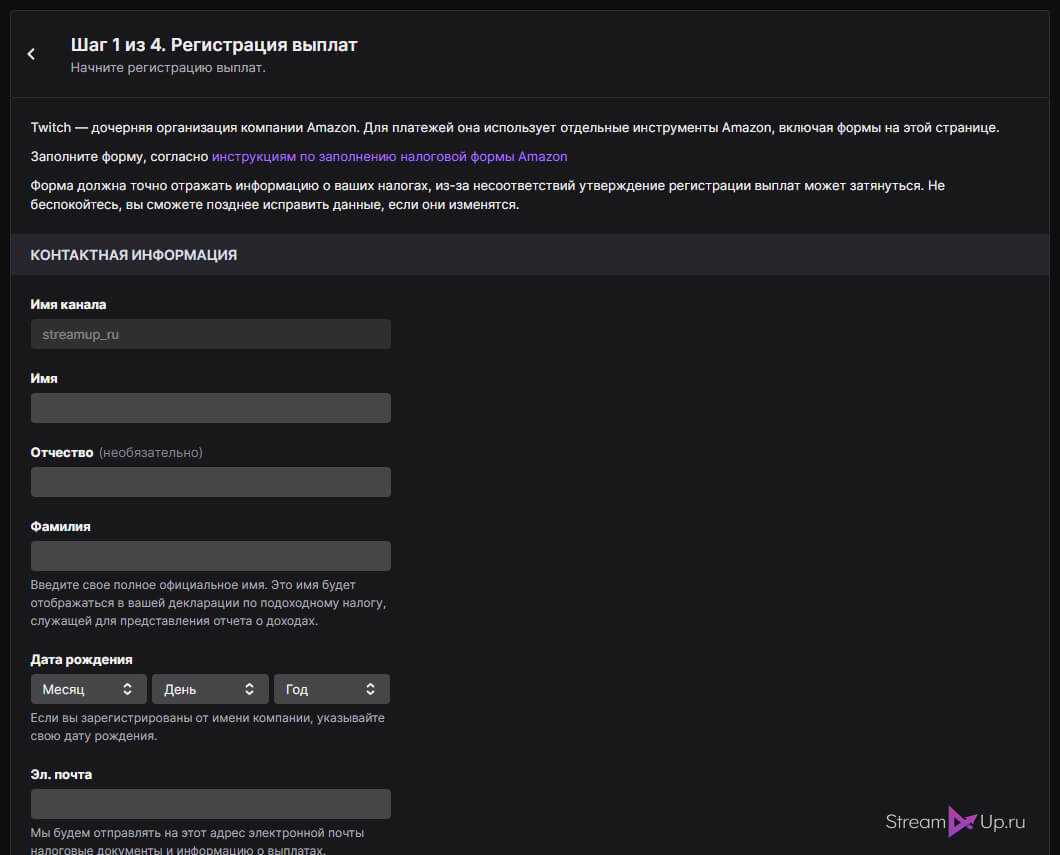Click the КОНТАКТНАЯ ИНФОРМАЦИЯ section header
Image resolution: width=1060 pixels, height=855 pixels.
pyautogui.click(x=530, y=255)
